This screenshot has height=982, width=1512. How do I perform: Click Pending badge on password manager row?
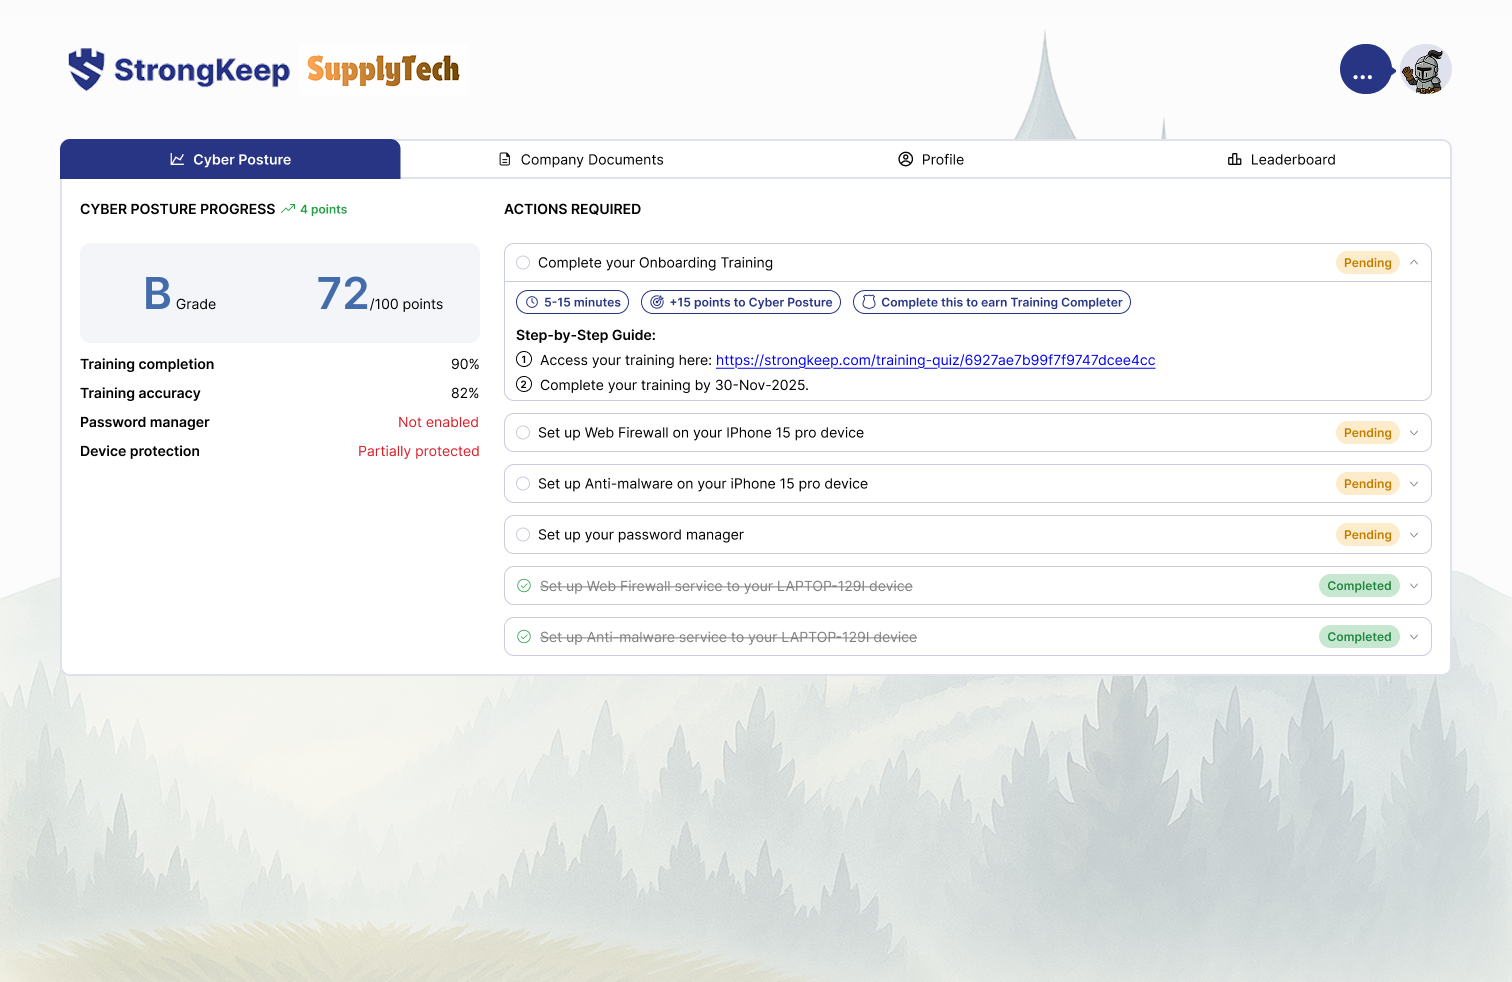pyautogui.click(x=1367, y=535)
